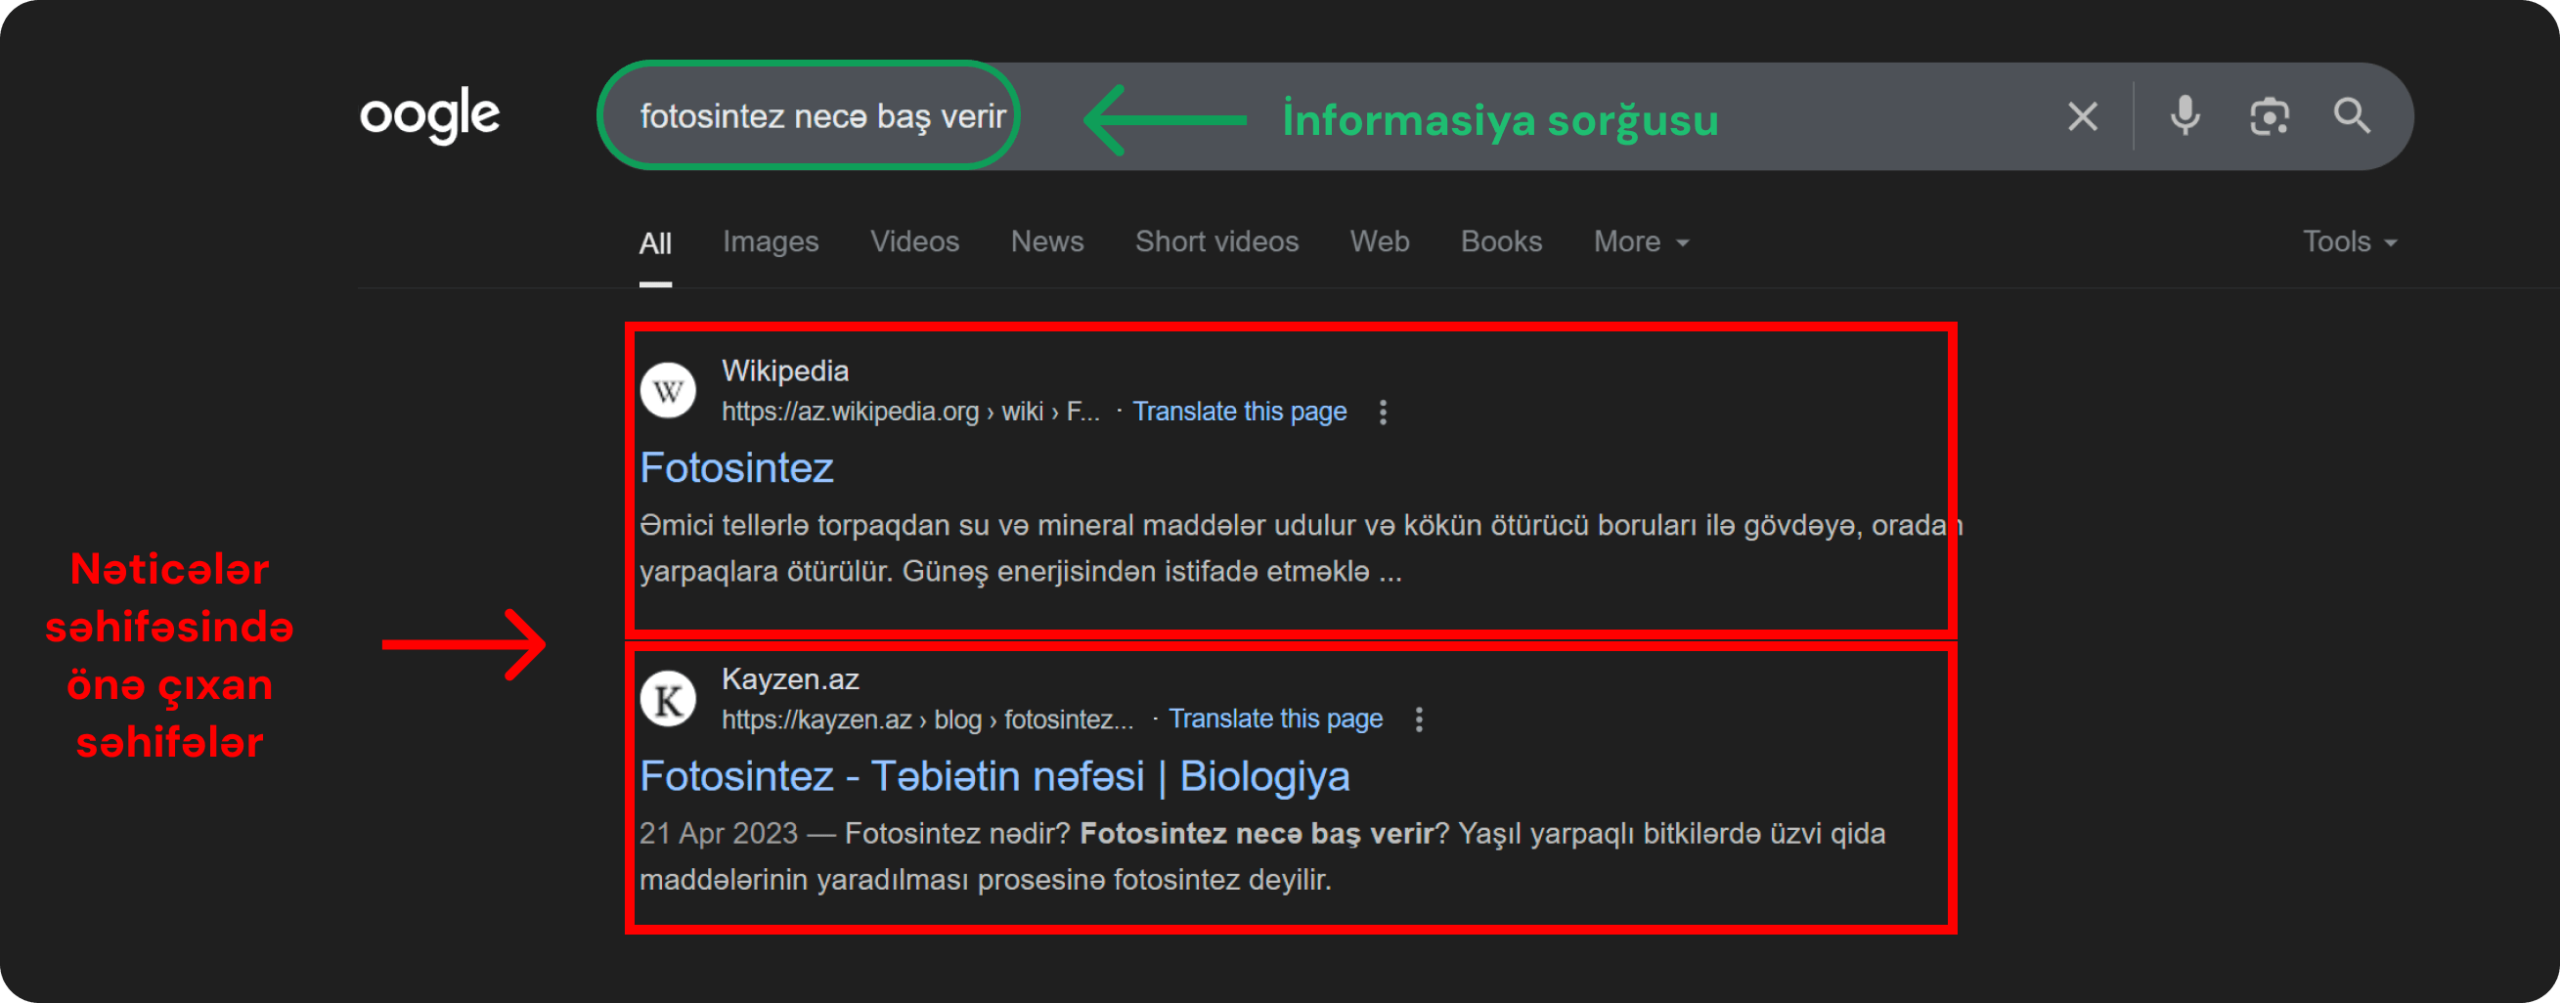Switch to the Videos tab
This screenshot has height=1003, width=2560.
point(914,242)
